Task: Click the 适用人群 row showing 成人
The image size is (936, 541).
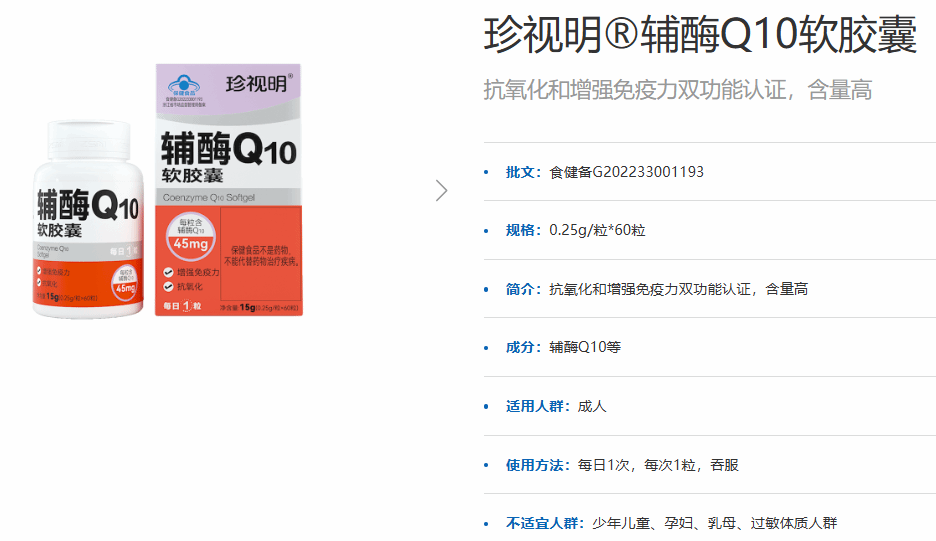Action: [556, 406]
